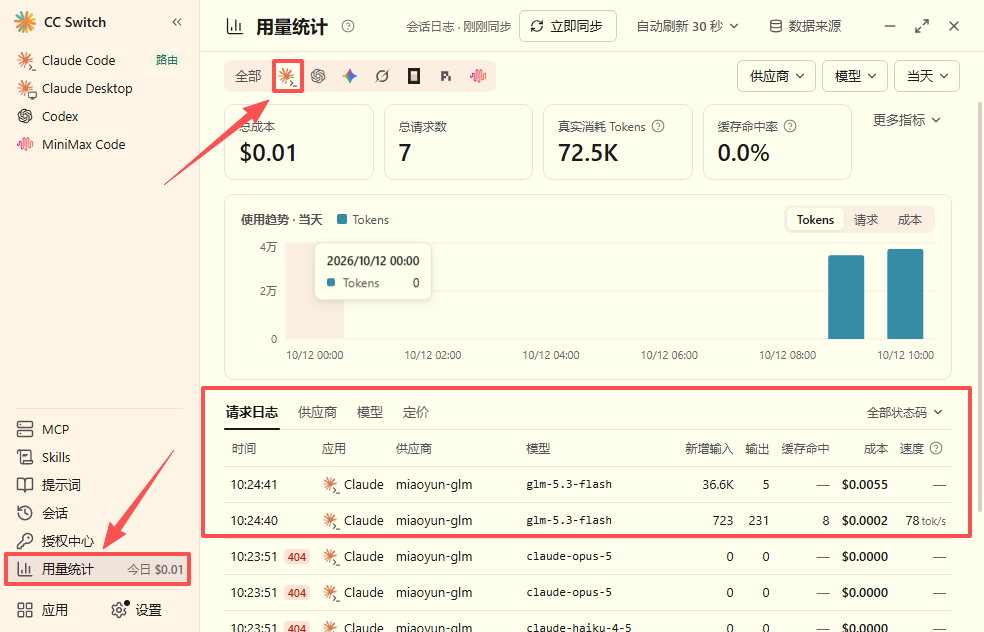Viewport: 984px width, 632px height.
Task: Click the 路由 badge next to Claude Code
Action: 167,60
